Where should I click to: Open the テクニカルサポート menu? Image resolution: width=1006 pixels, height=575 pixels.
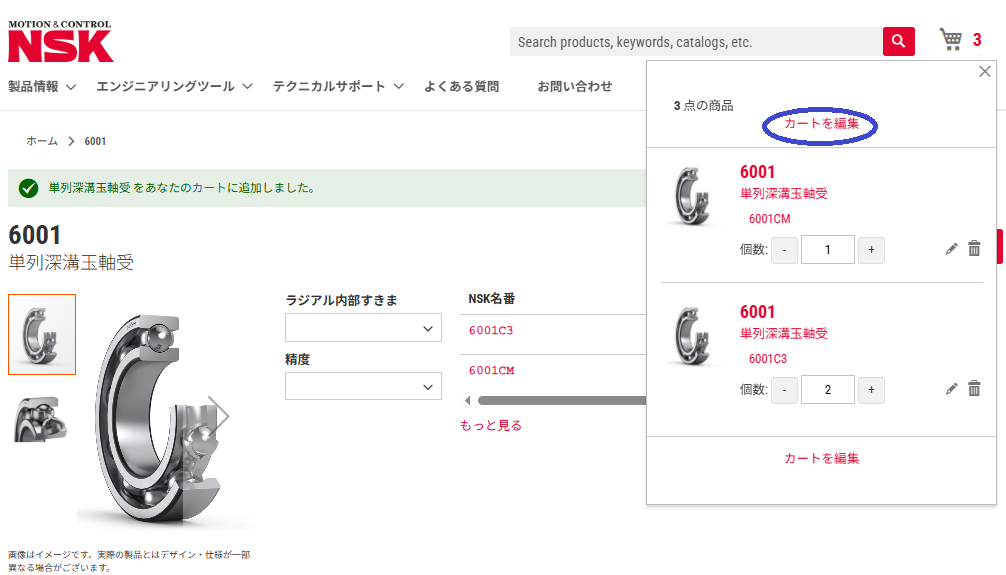coord(338,87)
